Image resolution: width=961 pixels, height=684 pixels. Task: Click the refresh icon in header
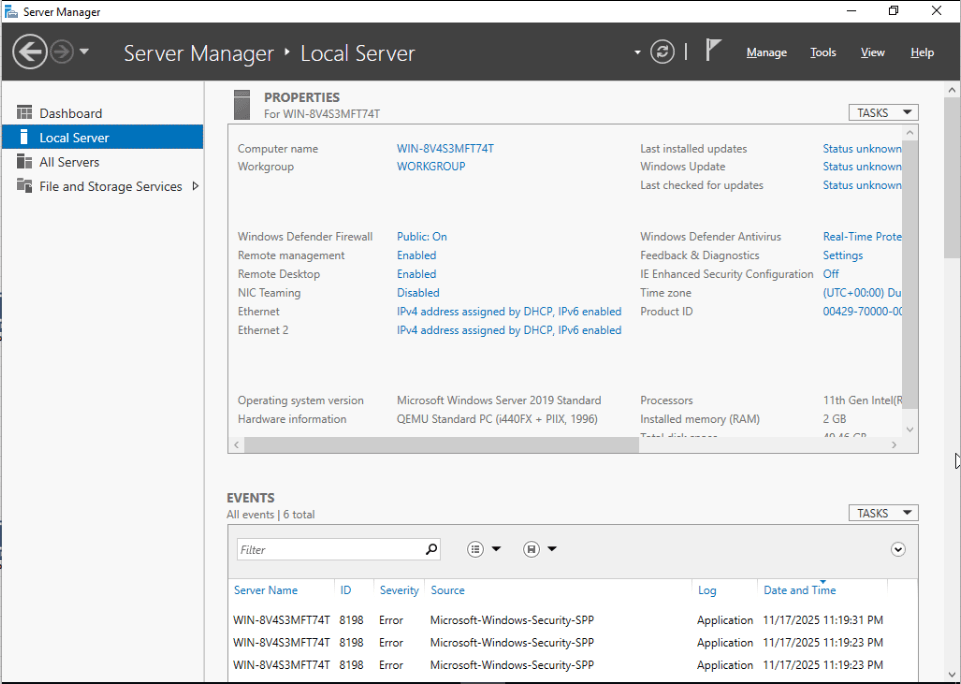(662, 52)
